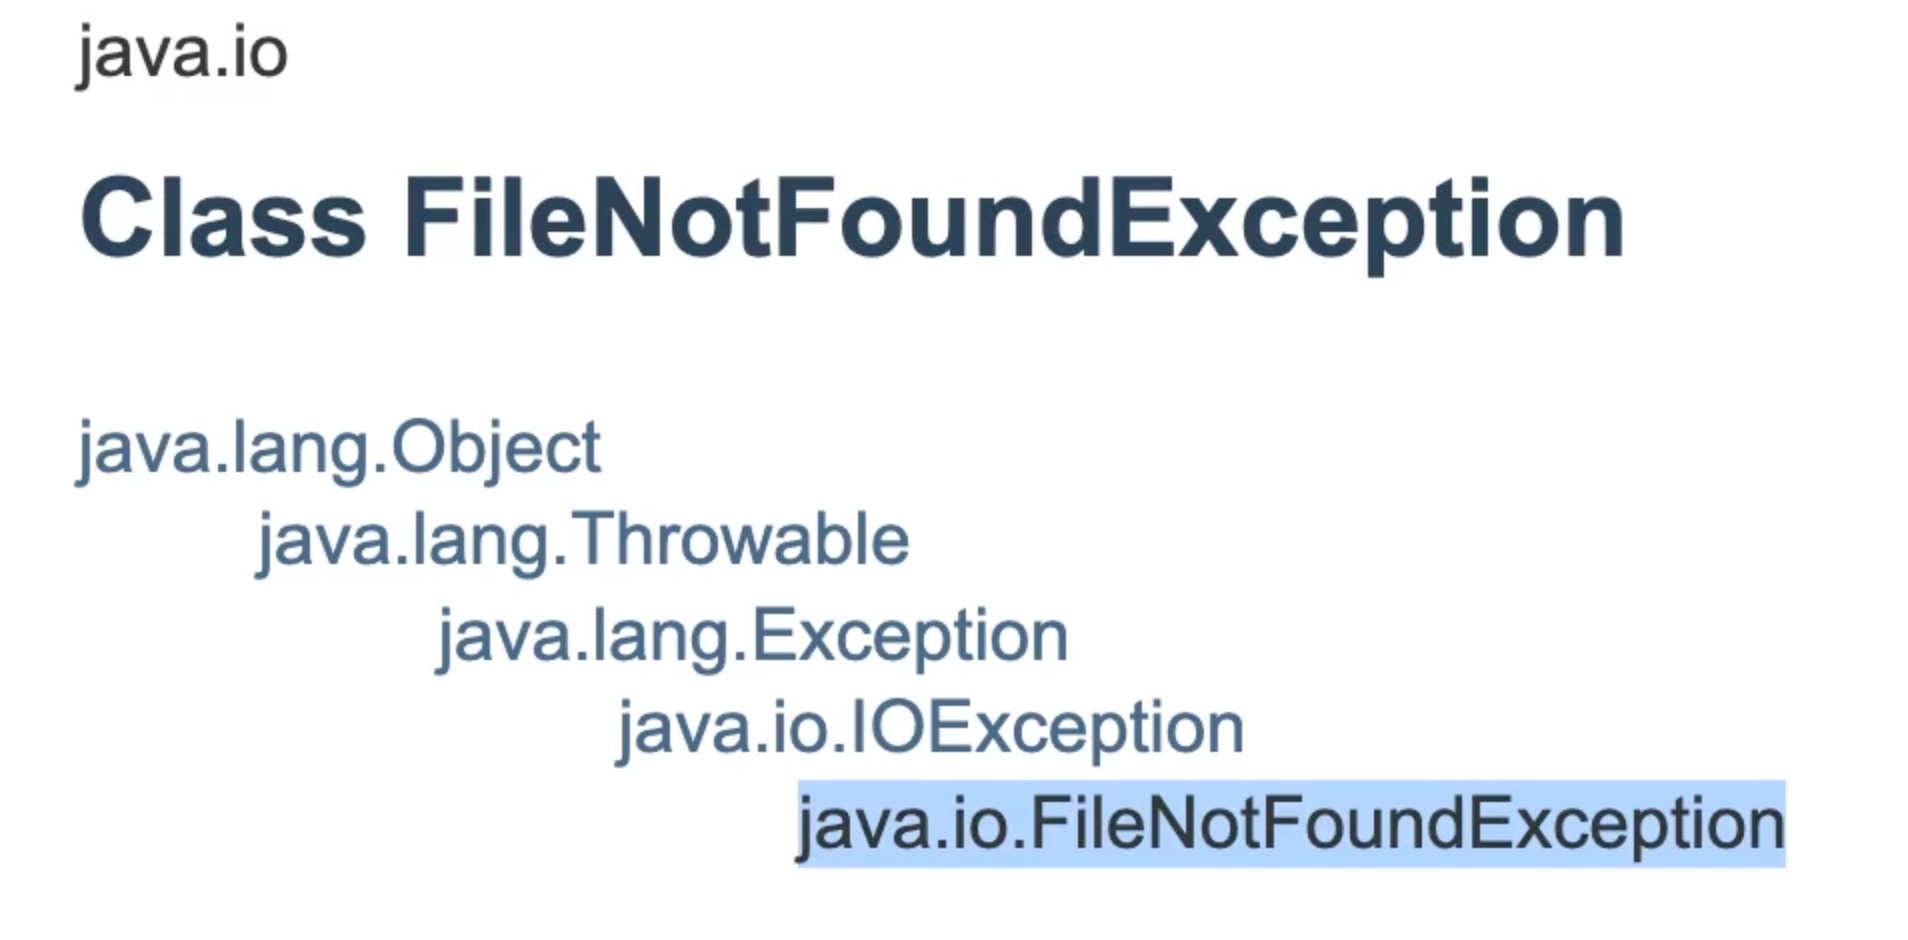Click "FileNotFoundException" in the bold heading
Screen dimensions: 1908x940
1014,219
